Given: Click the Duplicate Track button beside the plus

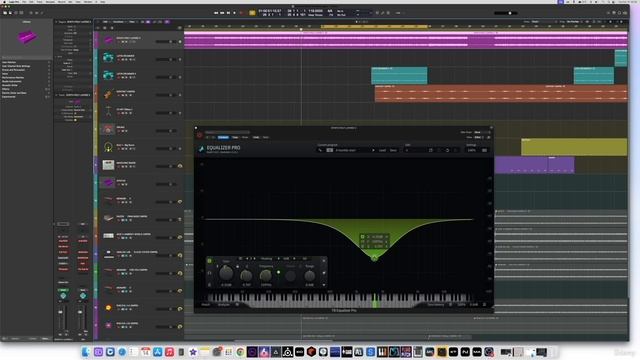Looking at the screenshot, I should pos(105,28).
